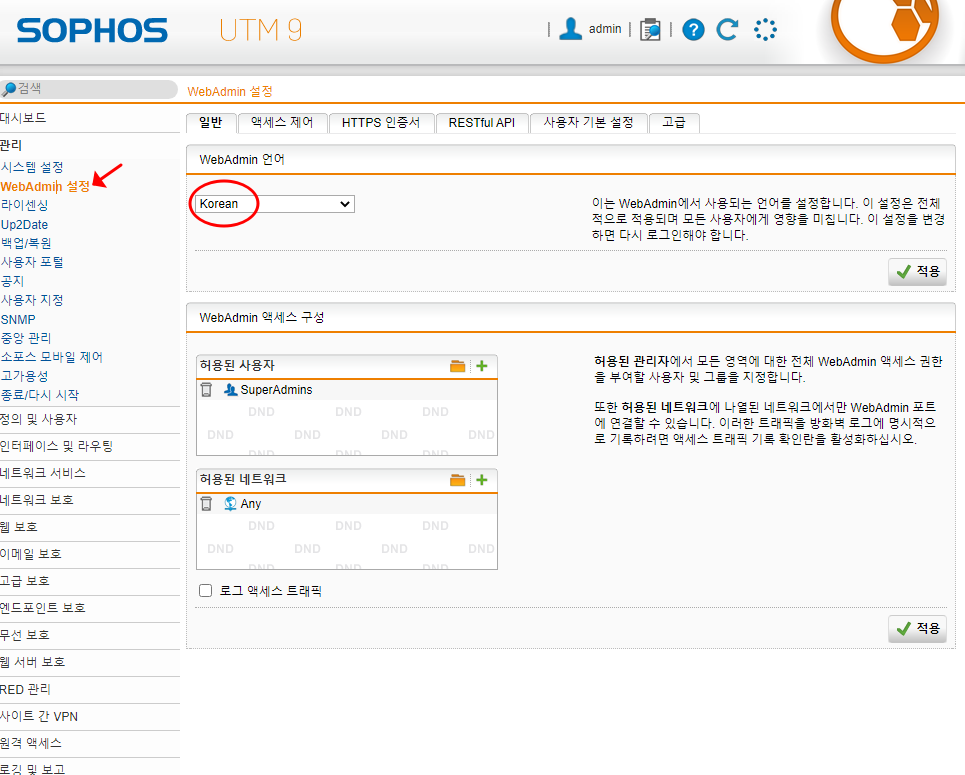Open 대시보드 in sidebar

click(23, 118)
